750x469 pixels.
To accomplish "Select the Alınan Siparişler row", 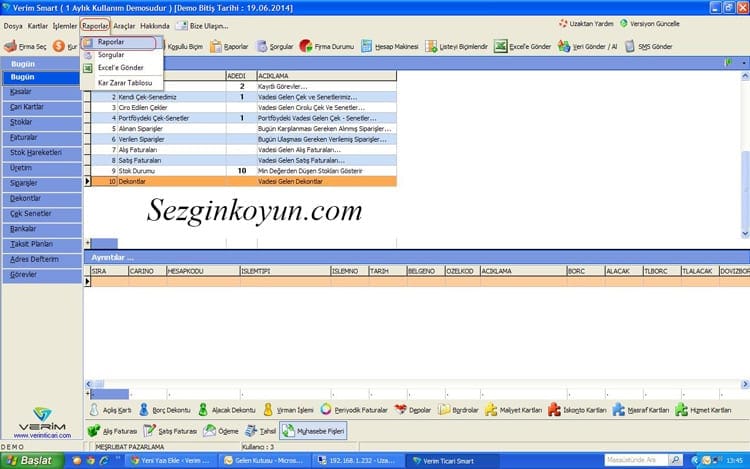I will (243, 129).
